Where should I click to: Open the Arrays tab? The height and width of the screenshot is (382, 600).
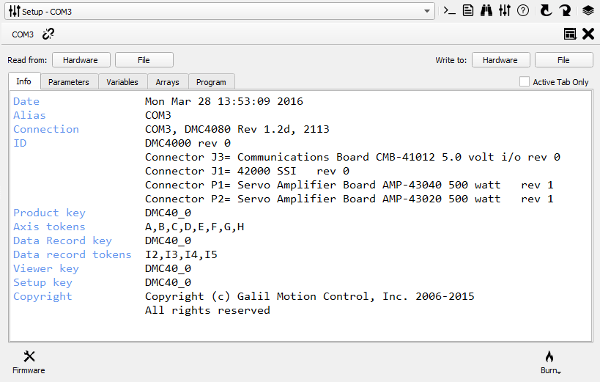[x=168, y=82]
